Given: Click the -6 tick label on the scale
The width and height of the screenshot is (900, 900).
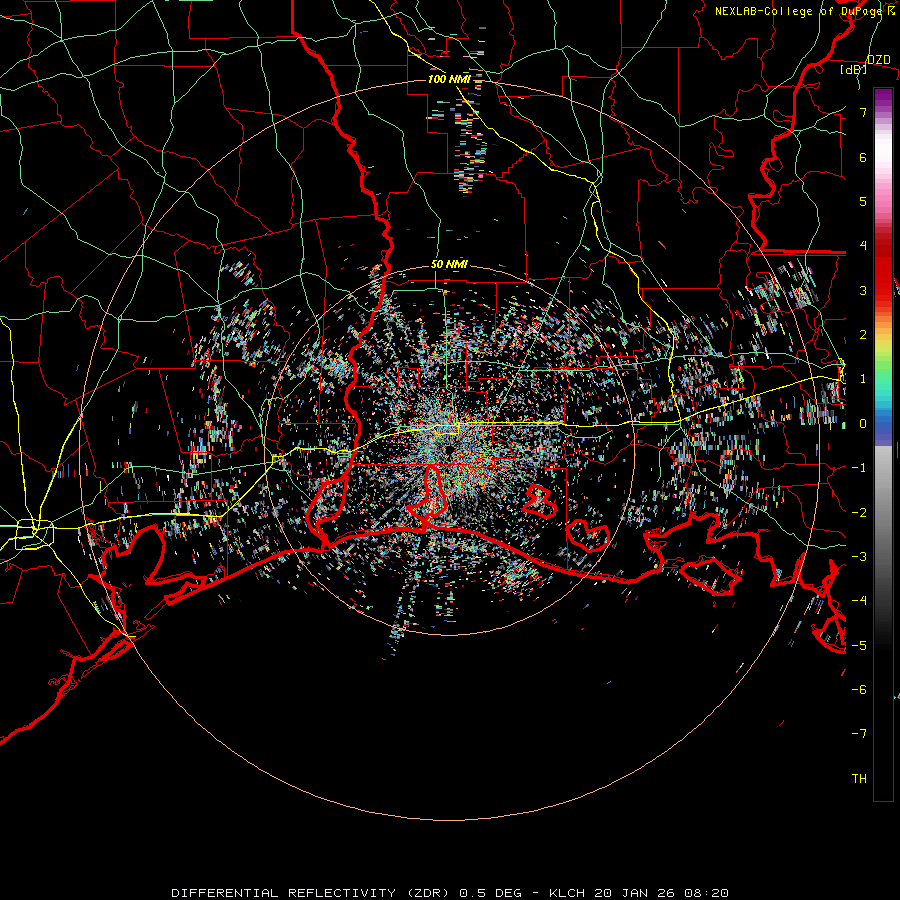Looking at the screenshot, I should point(859,690).
